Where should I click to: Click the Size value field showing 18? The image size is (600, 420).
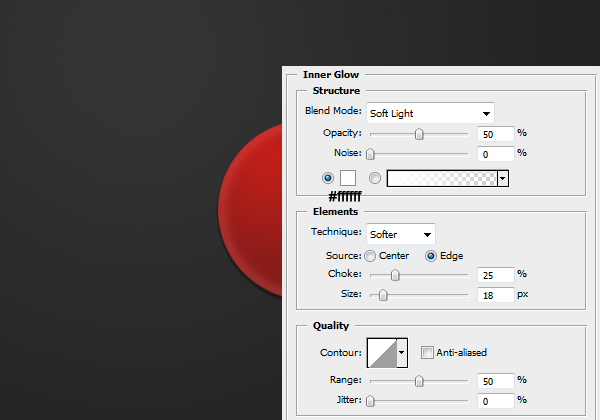coord(496,295)
